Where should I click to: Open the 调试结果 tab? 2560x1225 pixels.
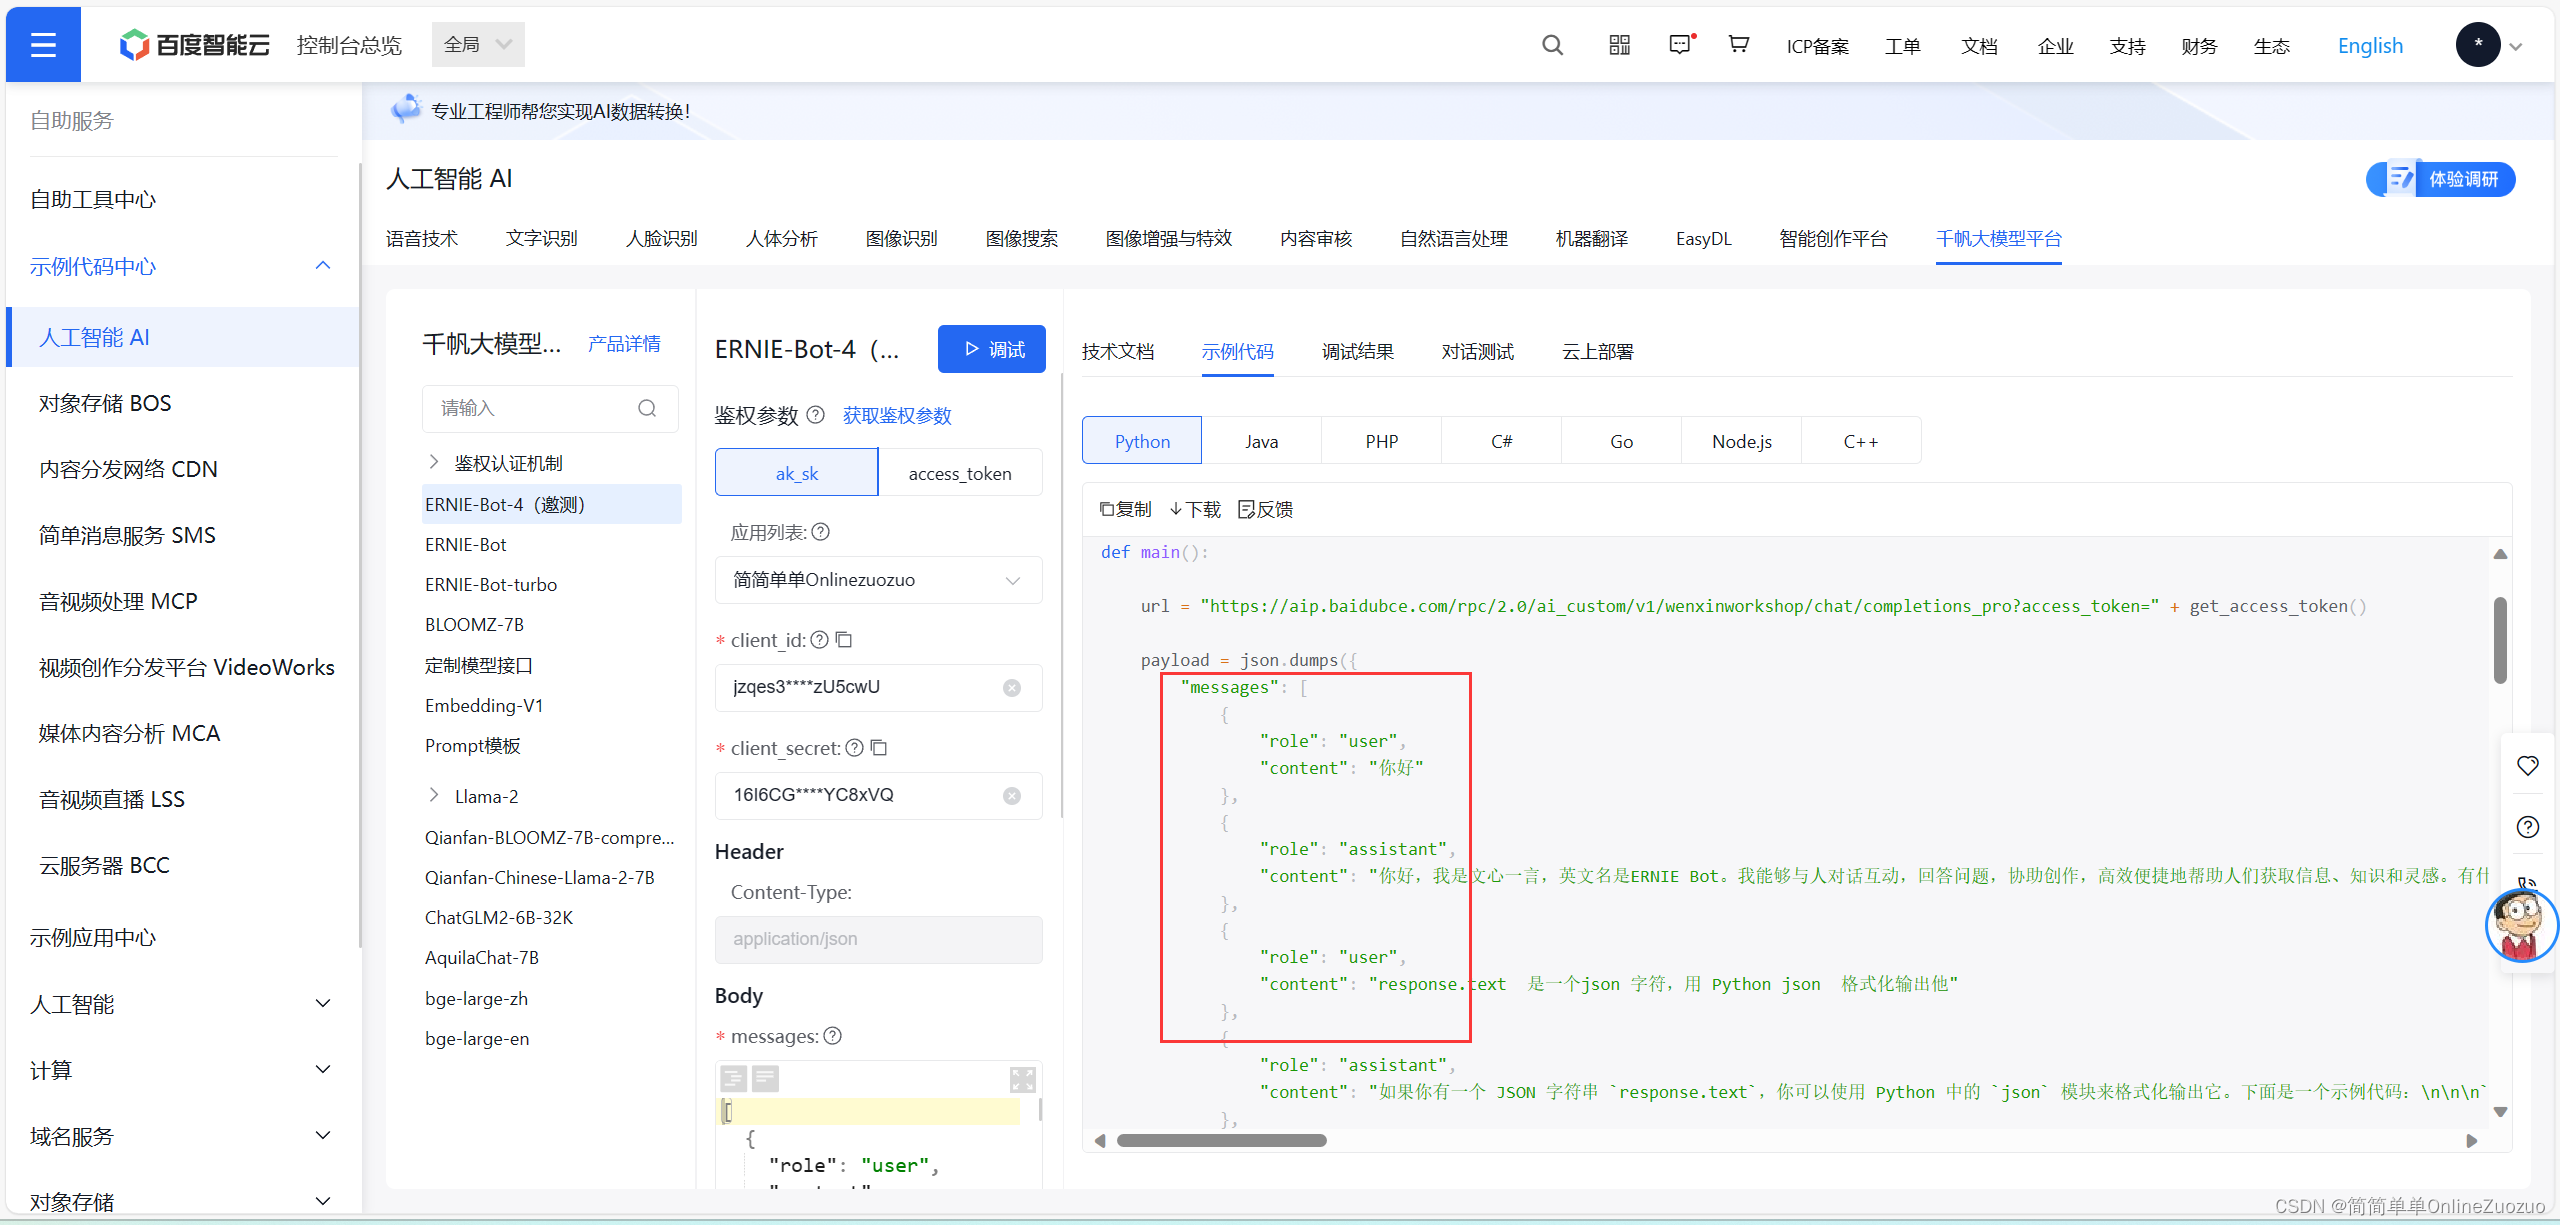(x=1358, y=352)
